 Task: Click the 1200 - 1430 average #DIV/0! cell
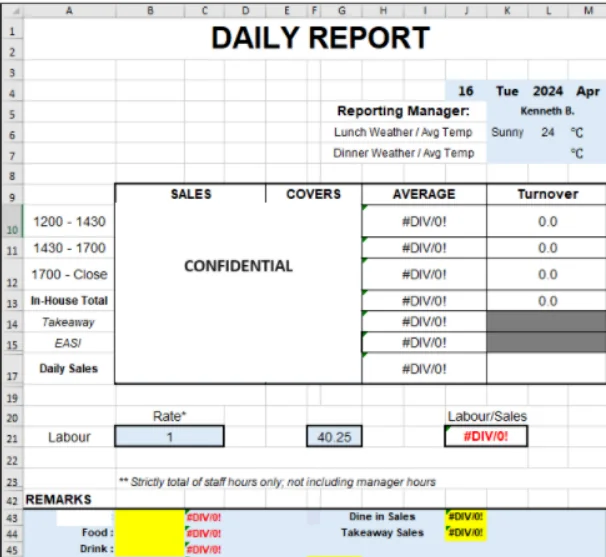click(x=424, y=222)
